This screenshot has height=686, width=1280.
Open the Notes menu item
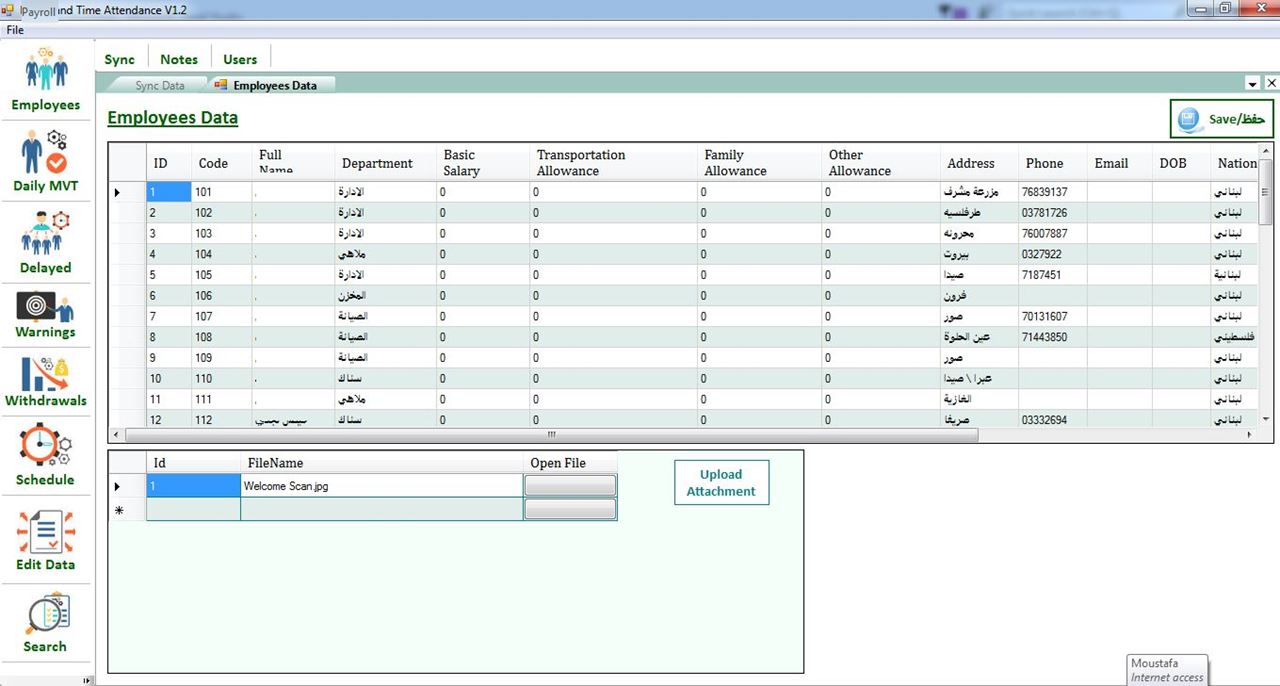point(179,59)
